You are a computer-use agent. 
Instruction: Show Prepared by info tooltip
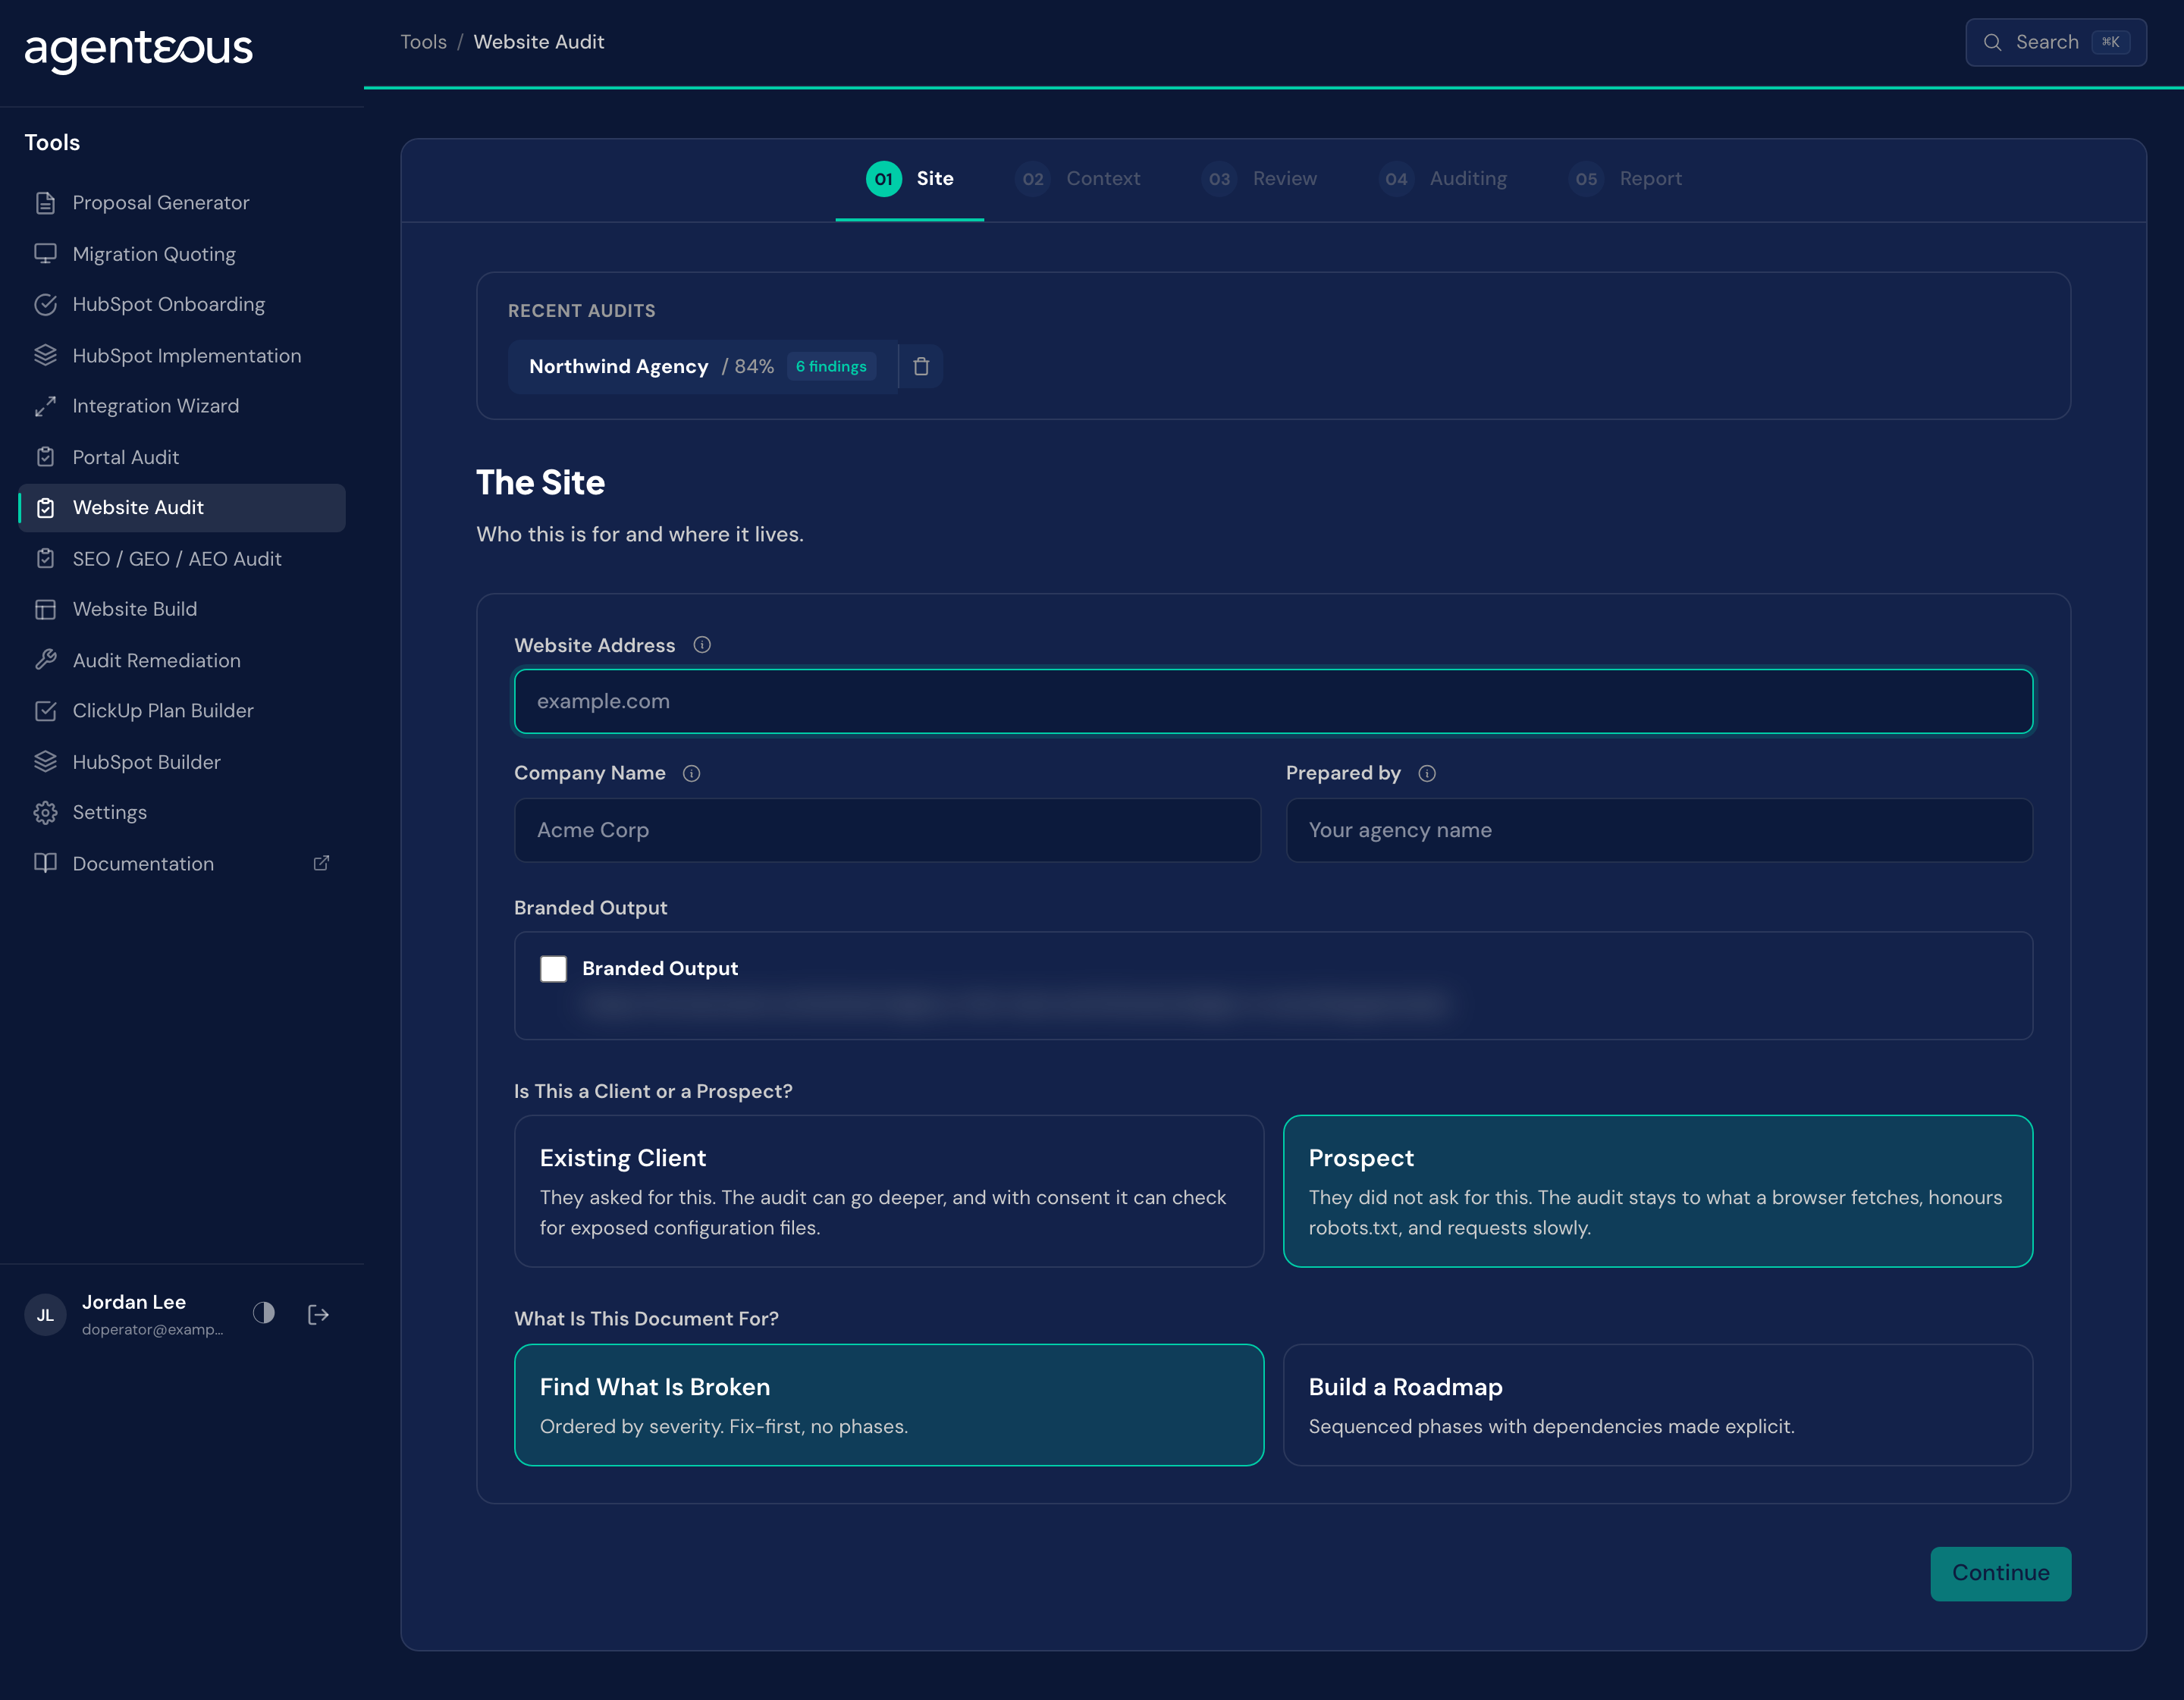[1427, 773]
